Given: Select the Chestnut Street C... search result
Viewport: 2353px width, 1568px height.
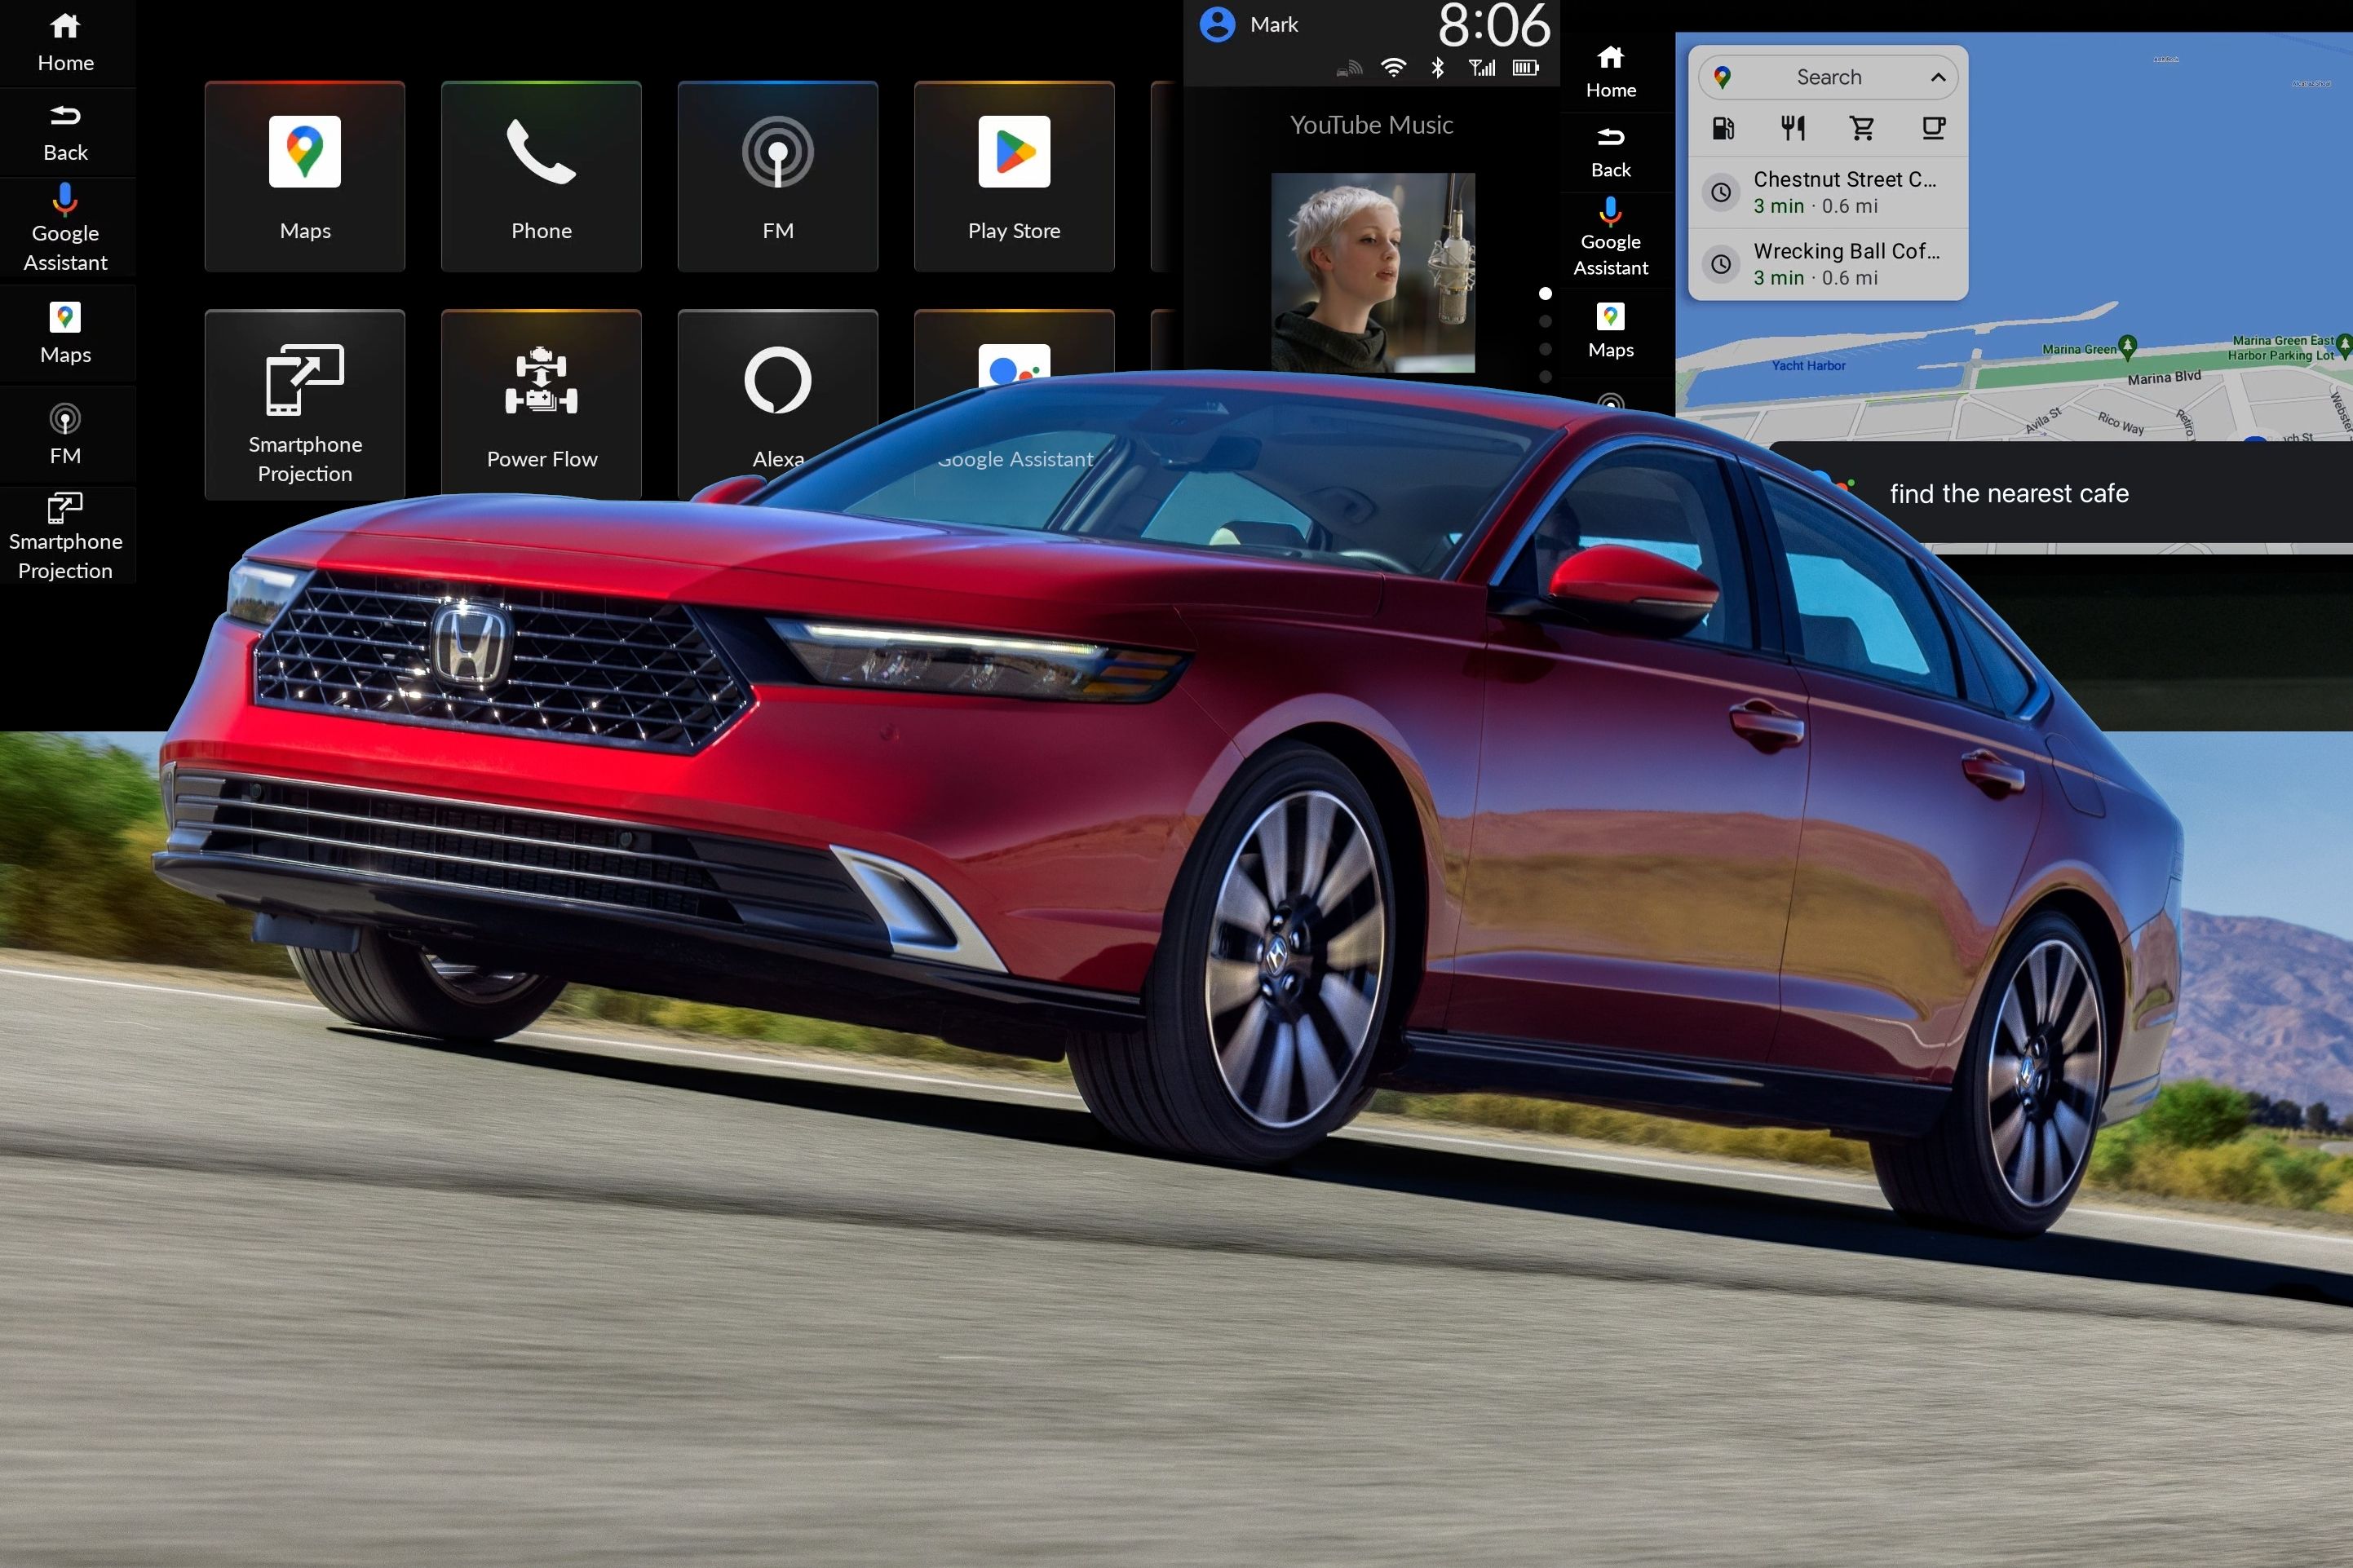Looking at the screenshot, I should coord(1828,192).
